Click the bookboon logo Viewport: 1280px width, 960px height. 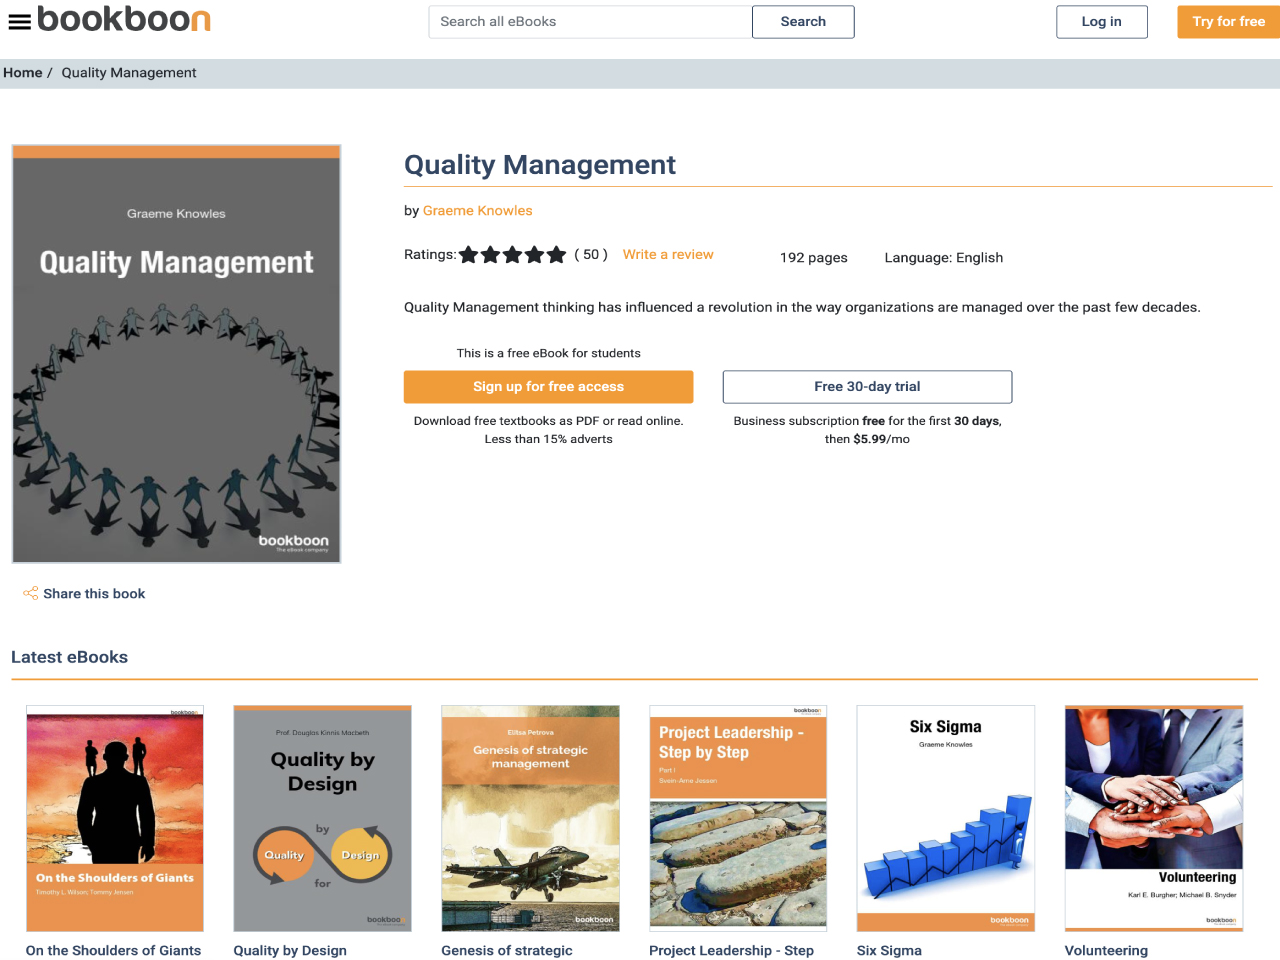click(x=124, y=19)
